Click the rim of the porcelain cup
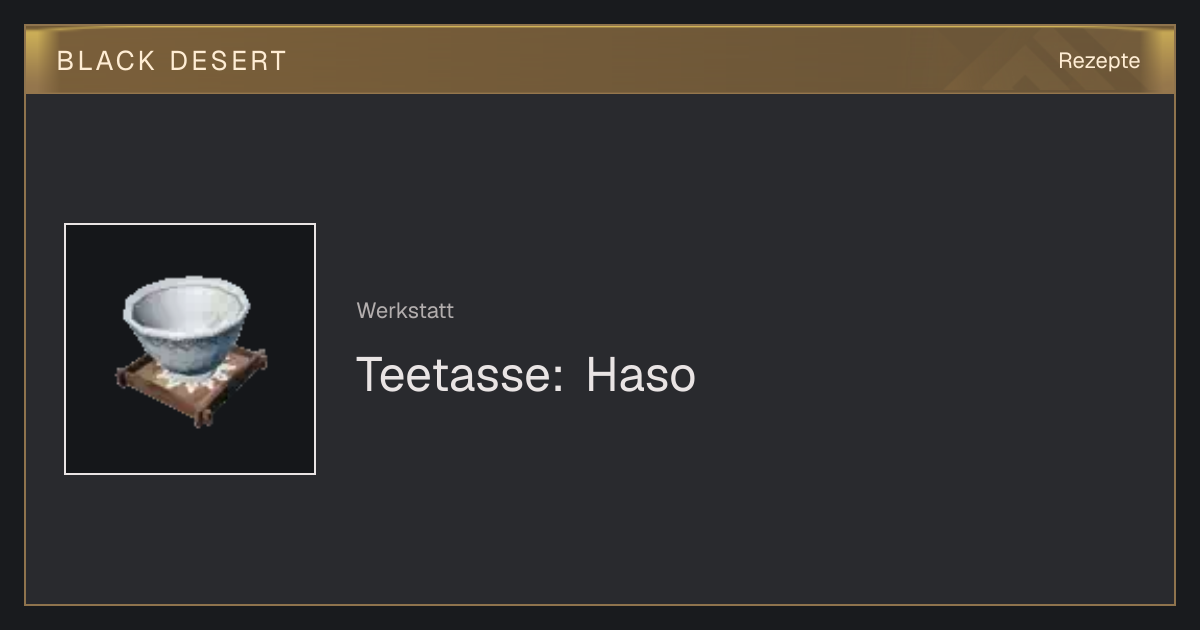 186,299
